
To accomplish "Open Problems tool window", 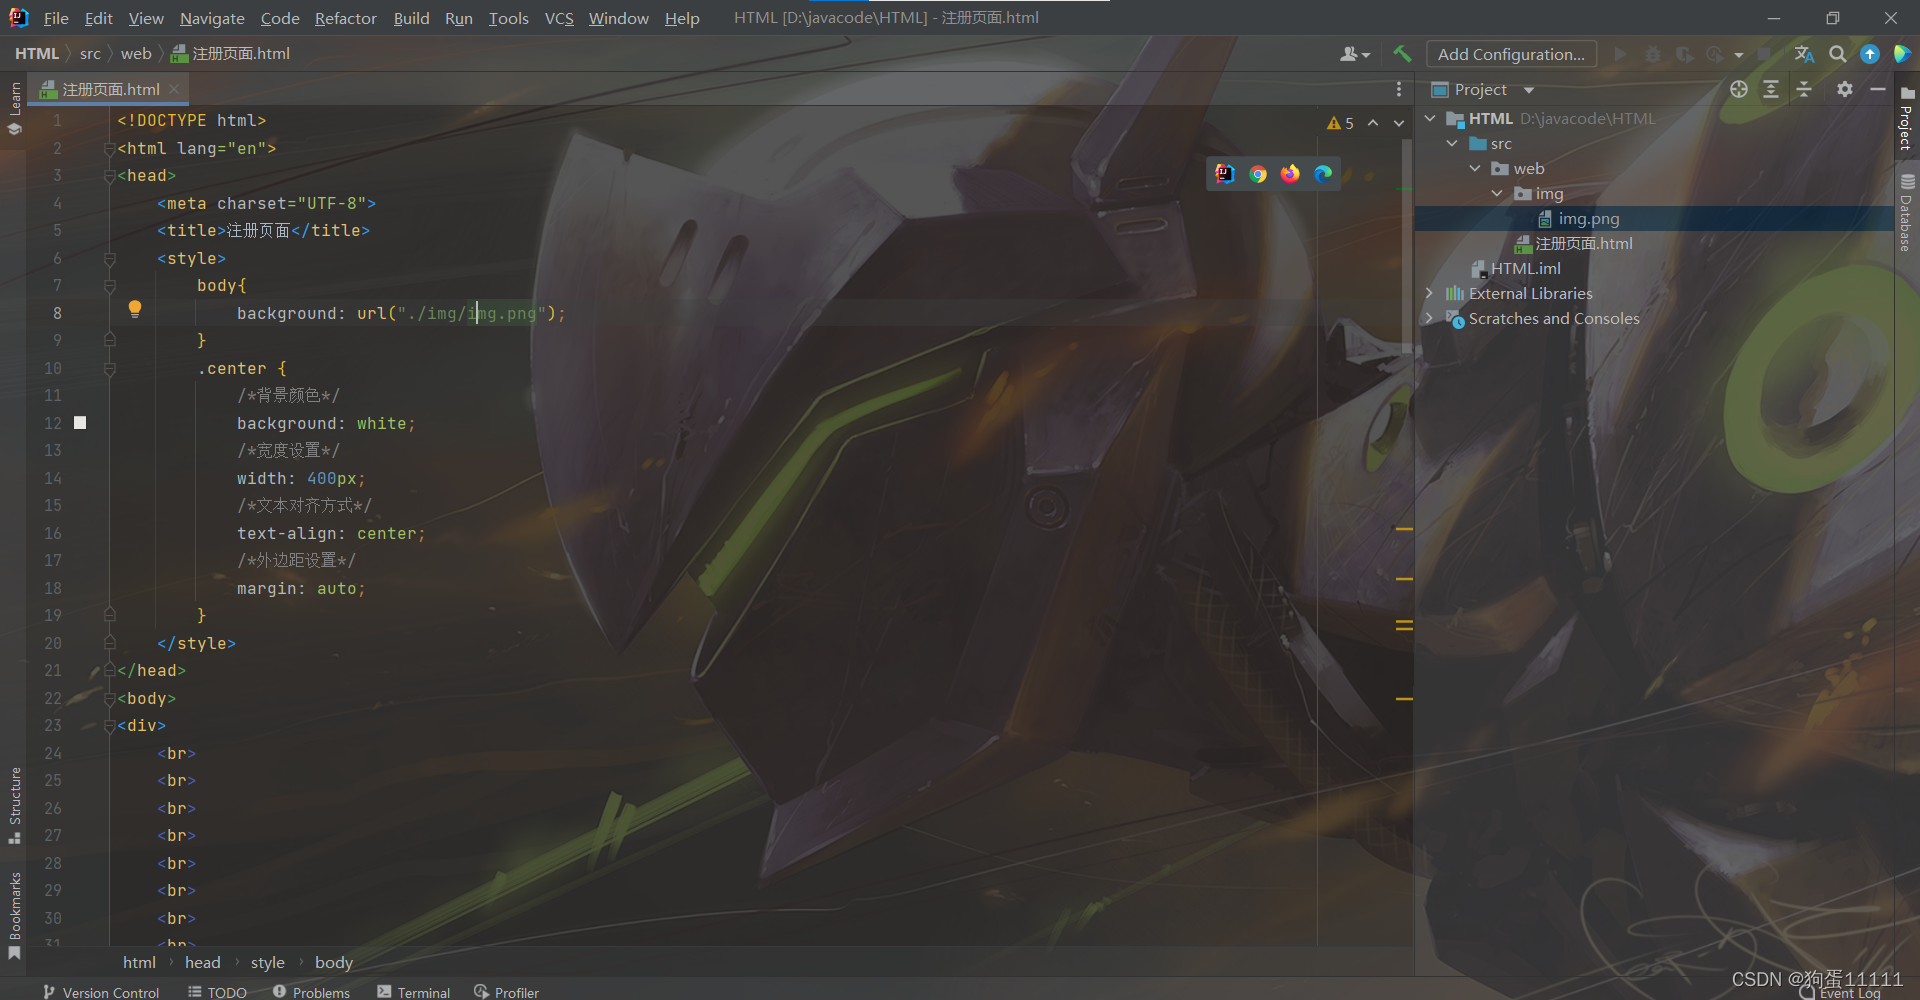I will (x=311, y=992).
